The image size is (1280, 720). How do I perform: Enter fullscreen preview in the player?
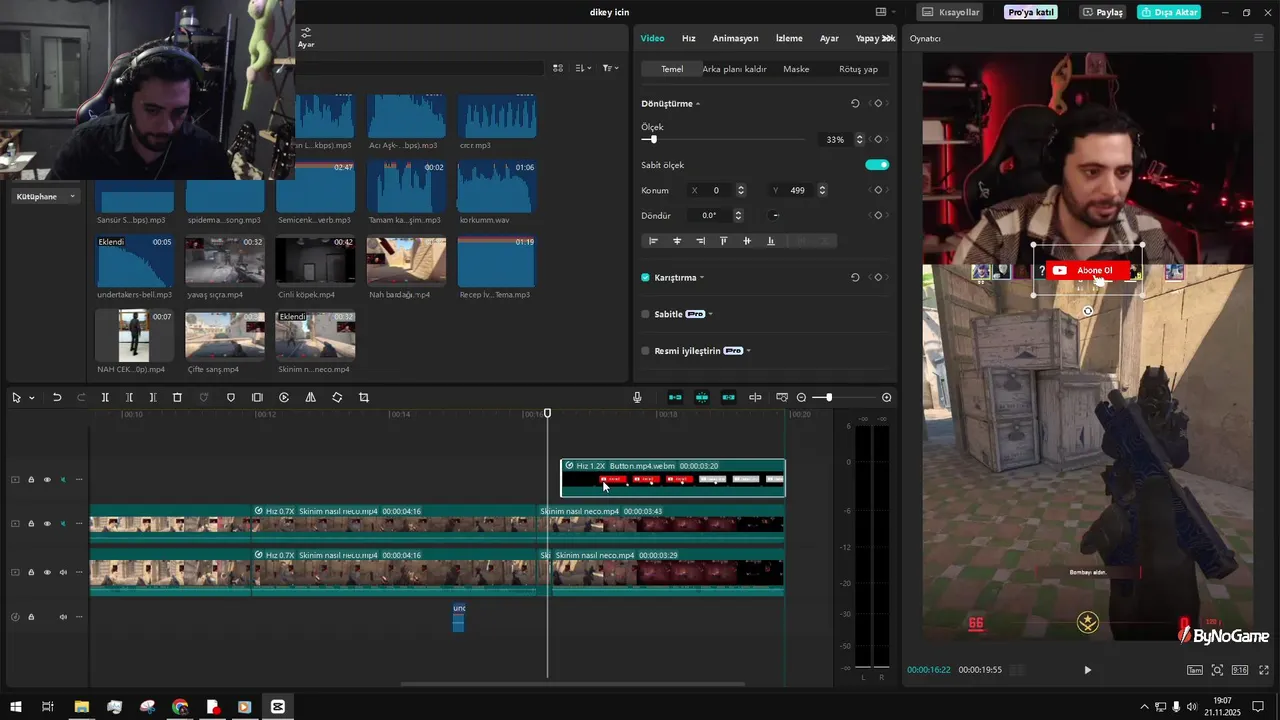point(1262,670)
